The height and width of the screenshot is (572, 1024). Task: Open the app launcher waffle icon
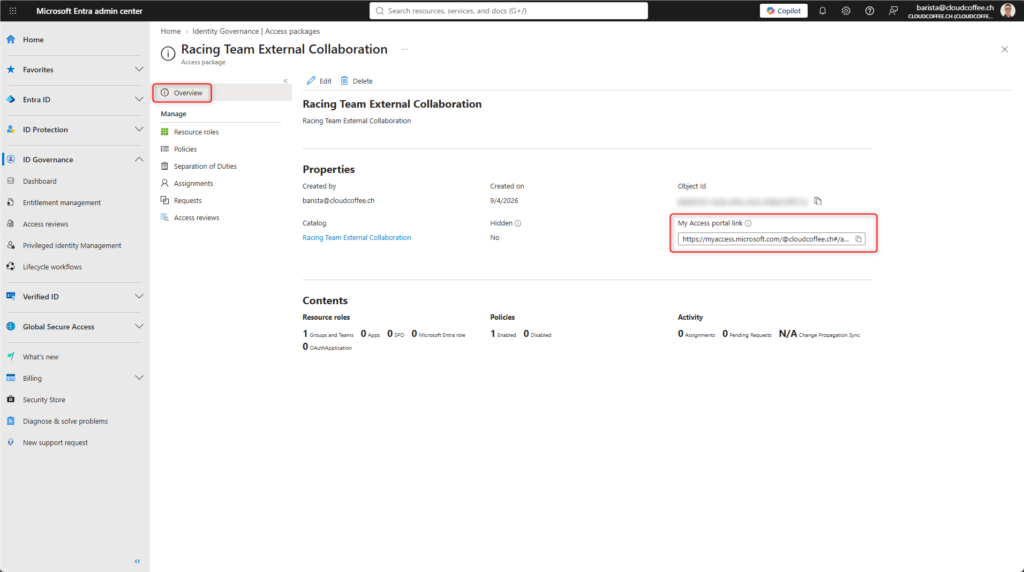tap(12, 10)
